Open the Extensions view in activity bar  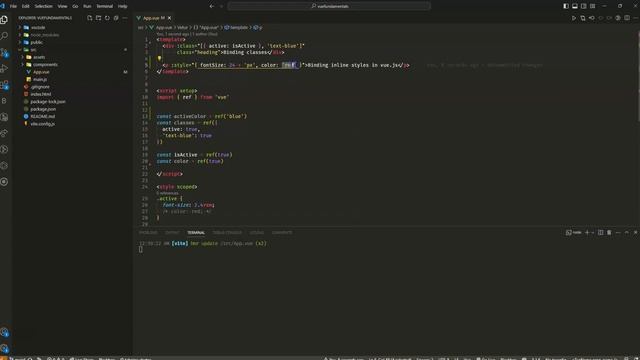[x=4, y=85]
